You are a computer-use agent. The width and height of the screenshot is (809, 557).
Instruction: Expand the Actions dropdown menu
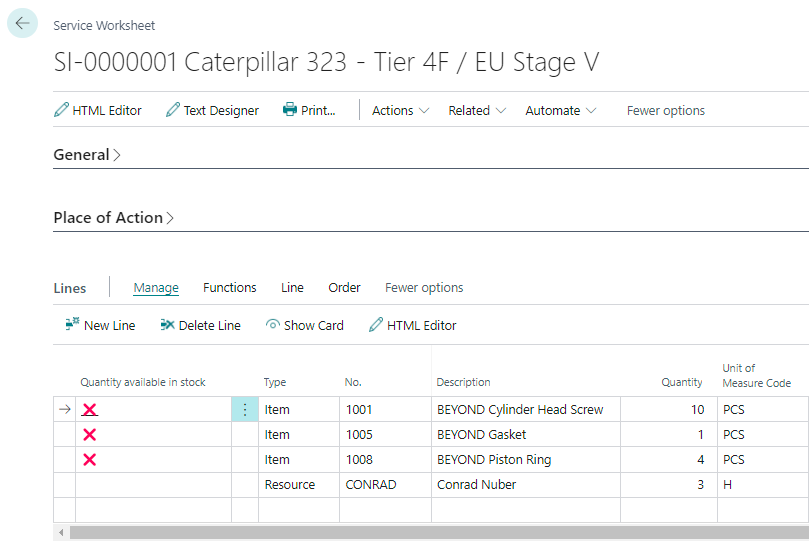tap(400, 111)
